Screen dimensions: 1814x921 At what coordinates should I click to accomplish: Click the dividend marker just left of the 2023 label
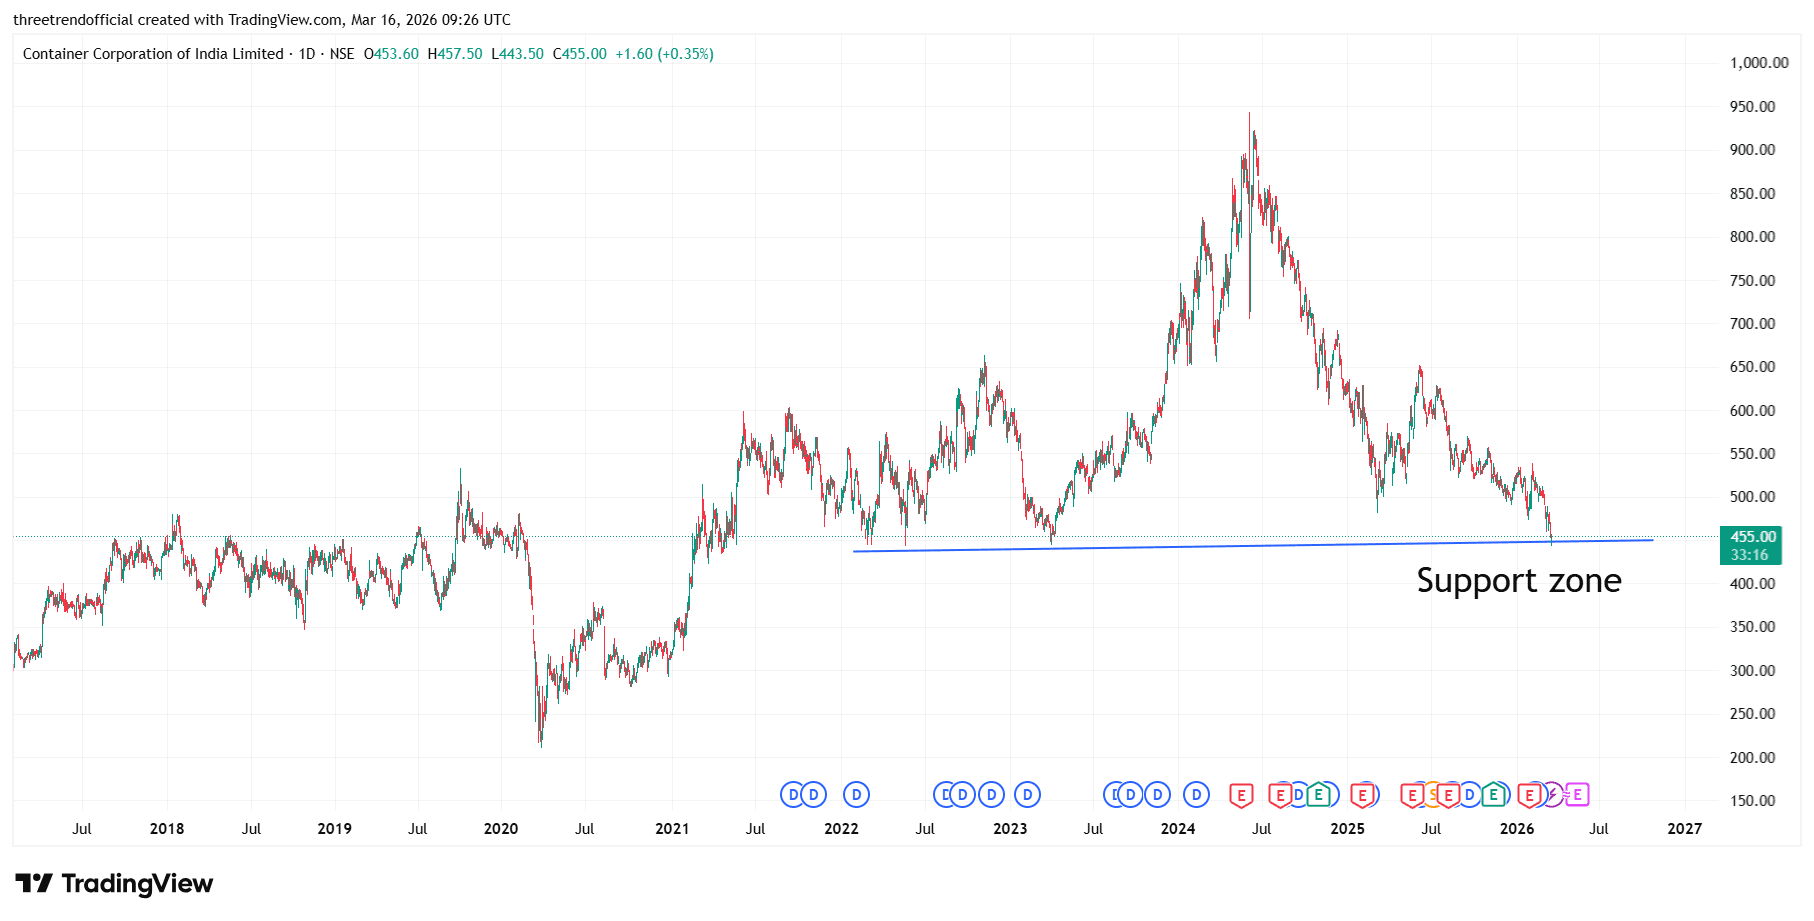pyautogui.click(x=991, y=795)
